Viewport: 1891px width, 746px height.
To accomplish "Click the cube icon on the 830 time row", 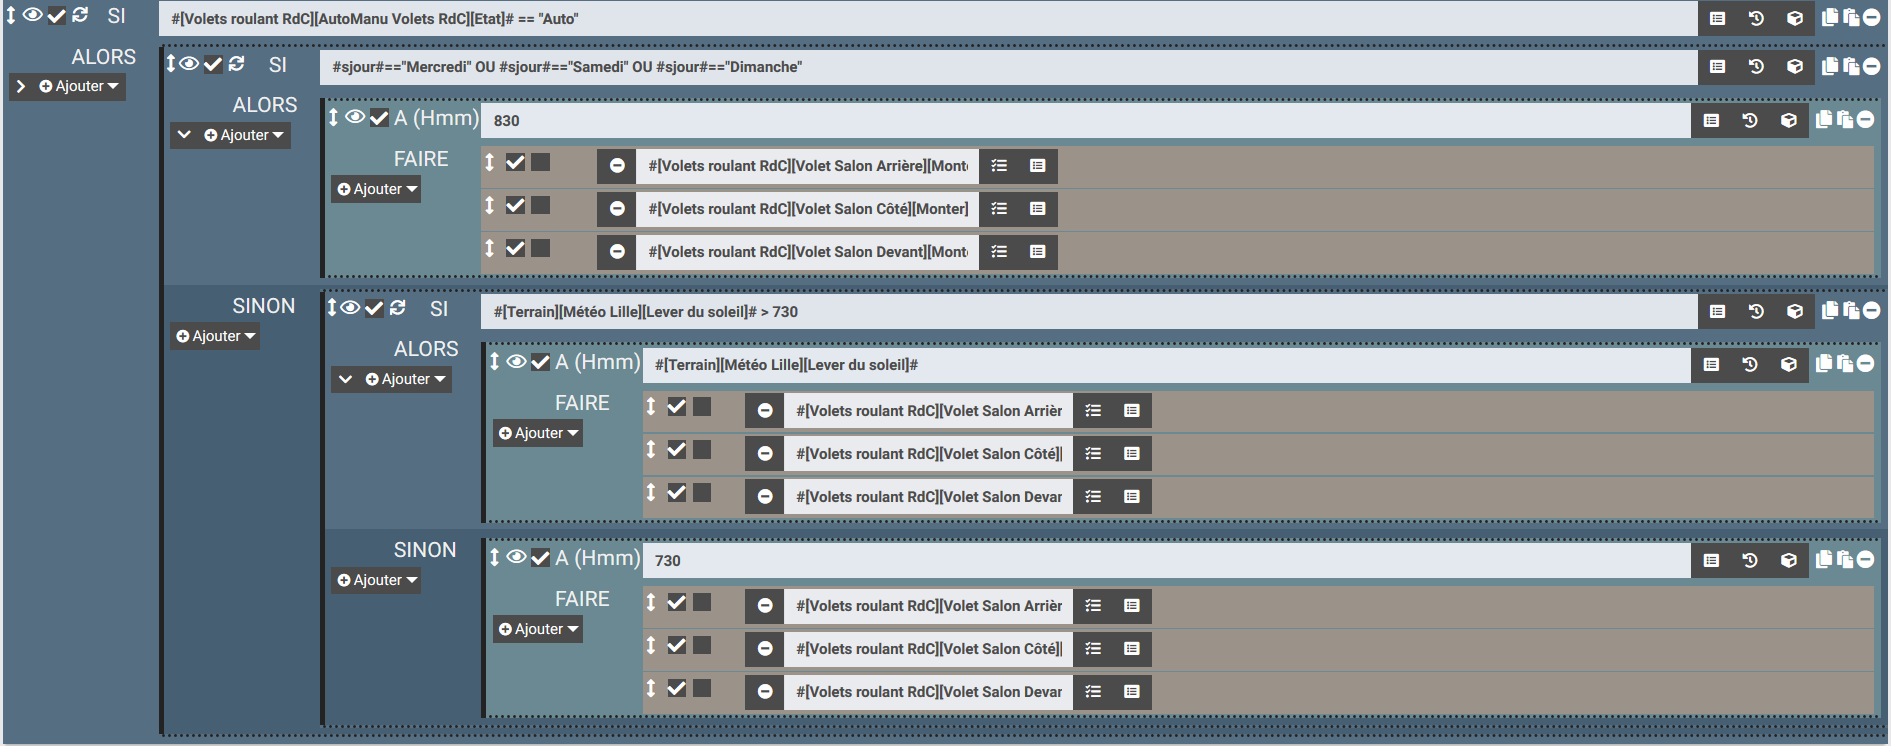I will (x=1789, y=120).
